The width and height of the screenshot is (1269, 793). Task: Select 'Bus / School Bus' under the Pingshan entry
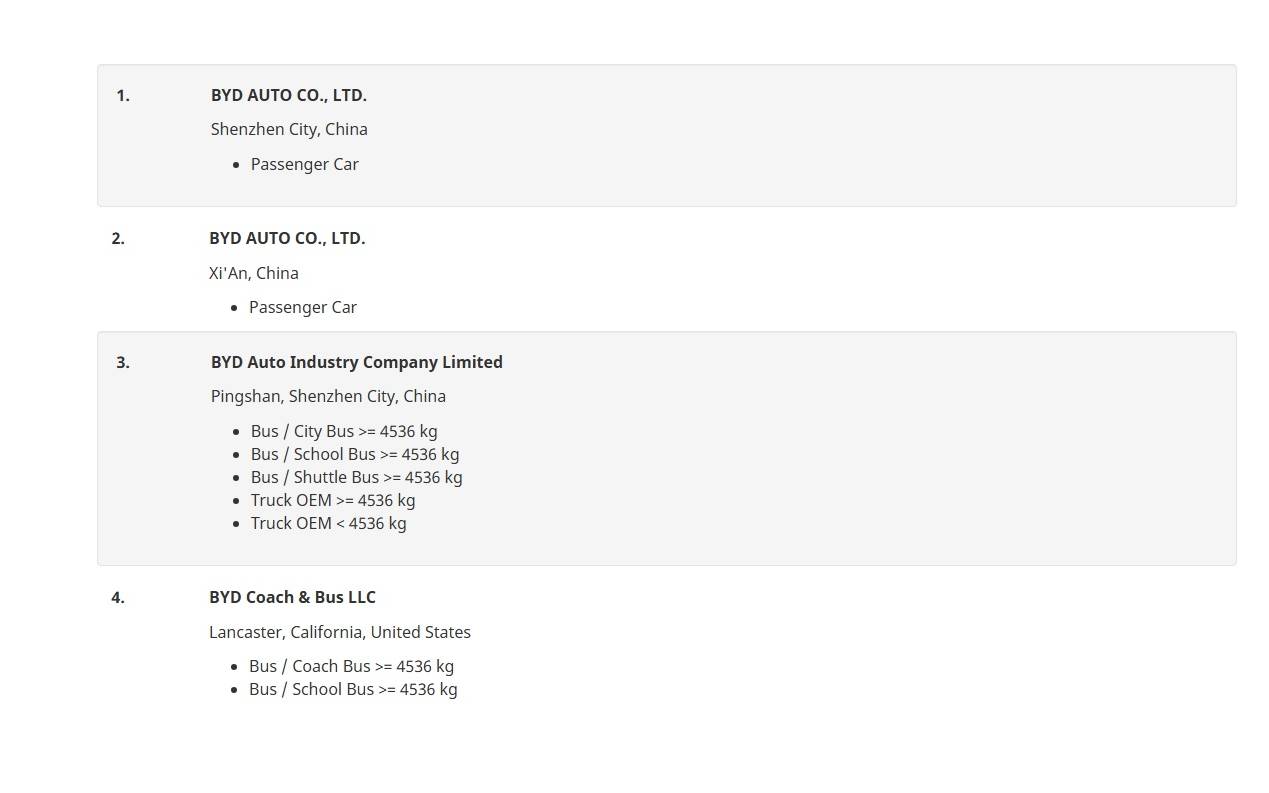355,454
